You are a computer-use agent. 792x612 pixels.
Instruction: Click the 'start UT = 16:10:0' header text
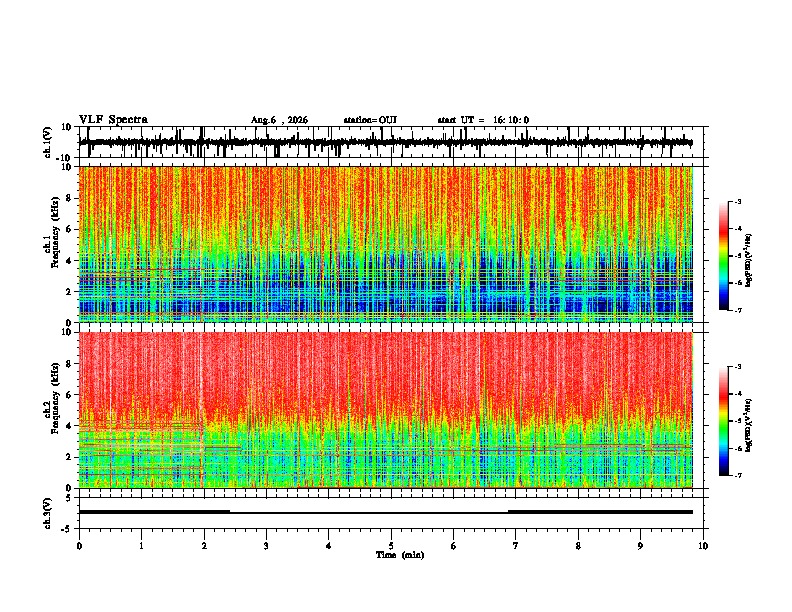[x=483, y=120]
